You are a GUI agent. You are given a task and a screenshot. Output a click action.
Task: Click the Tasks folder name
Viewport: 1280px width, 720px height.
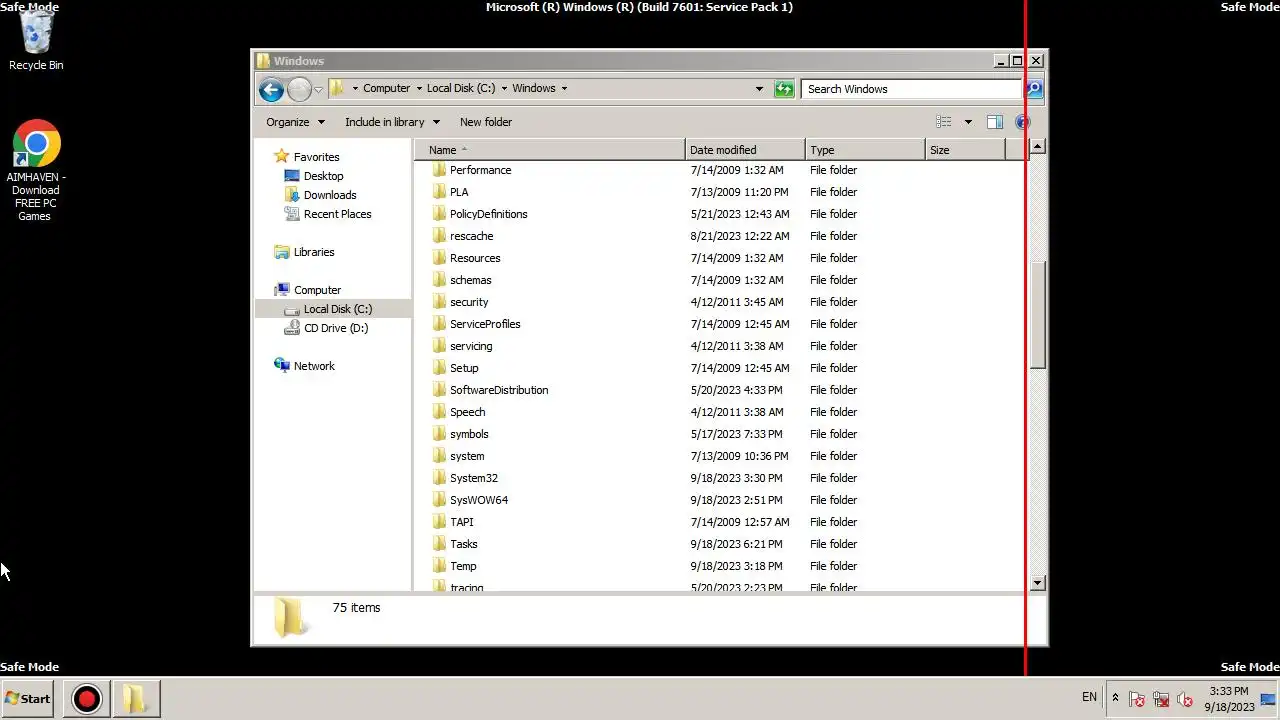coord(464,544)
